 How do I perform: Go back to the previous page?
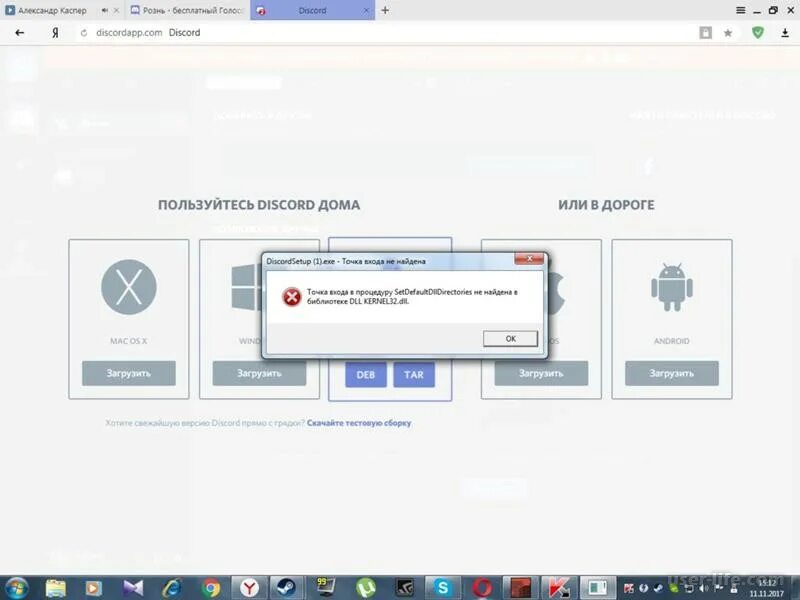pos(19,33)
